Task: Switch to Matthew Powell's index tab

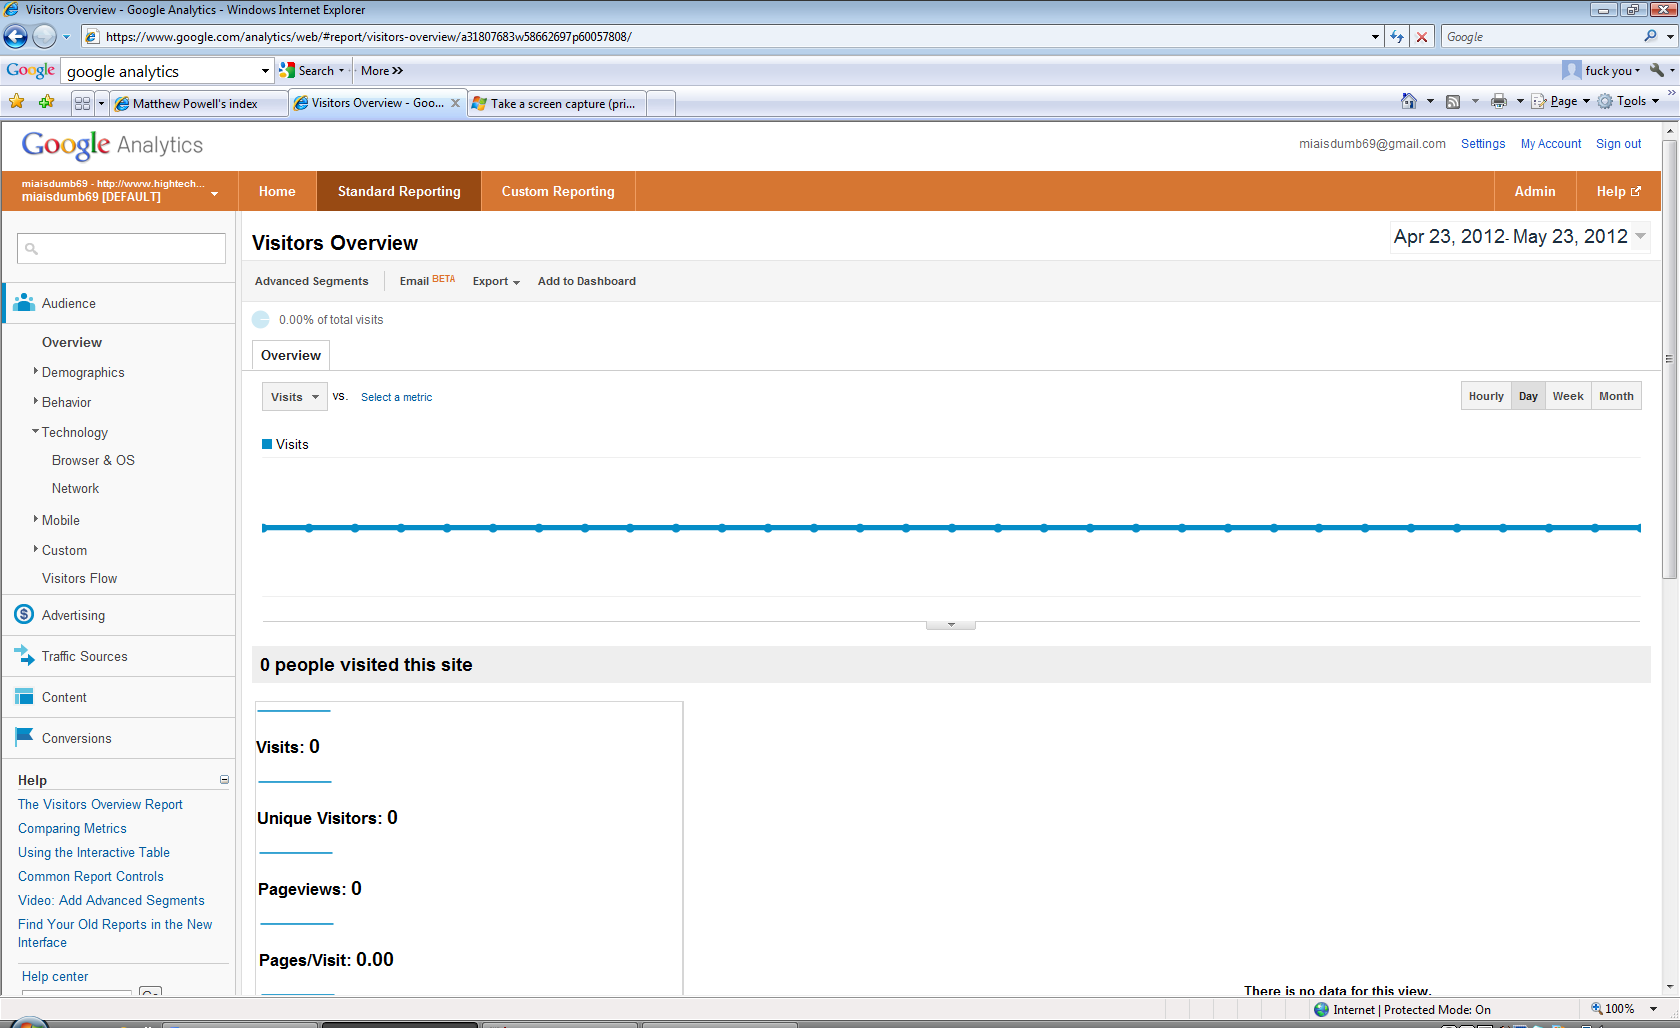Action: 195,103
